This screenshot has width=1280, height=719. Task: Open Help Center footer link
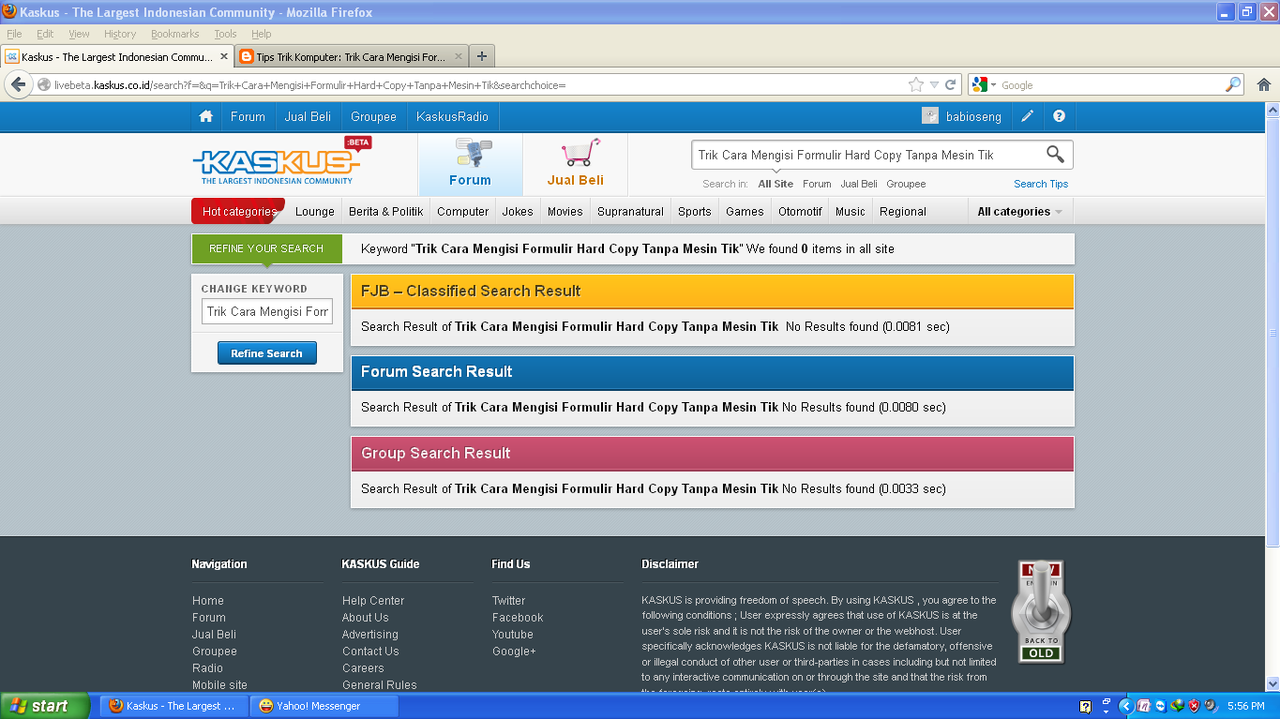(x=373, y=601)
